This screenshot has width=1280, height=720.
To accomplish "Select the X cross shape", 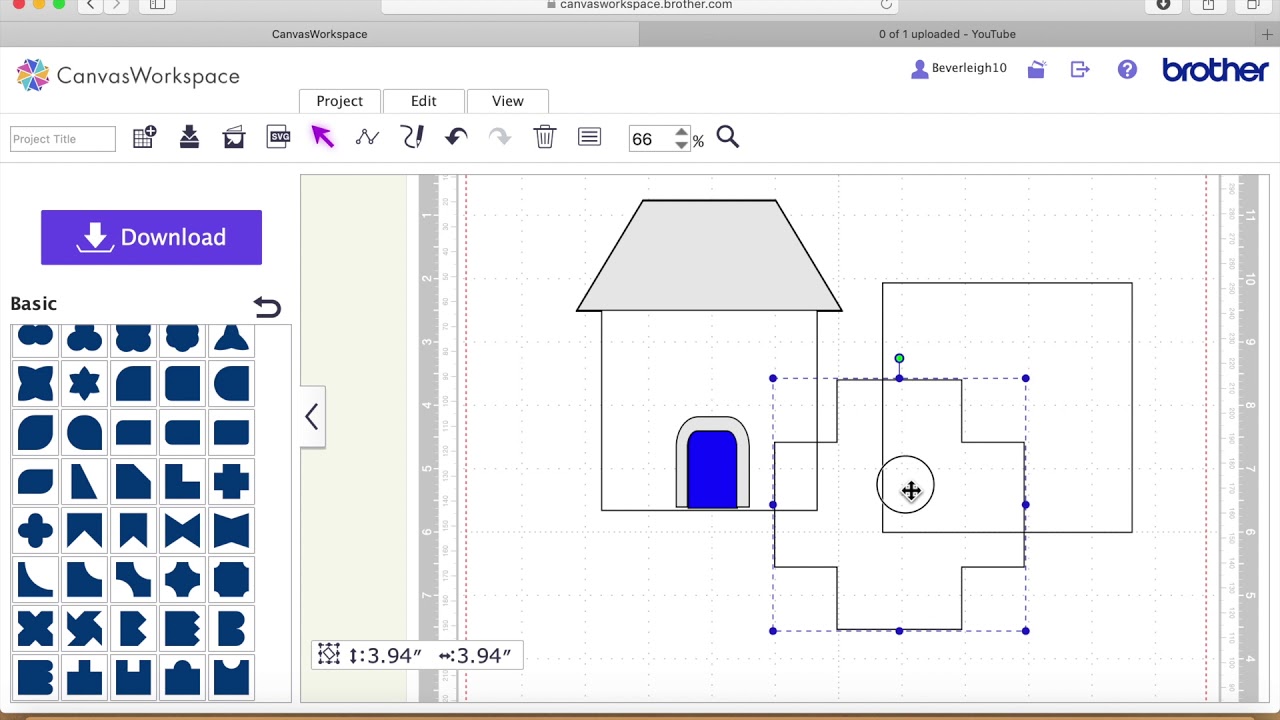I will (x=35, y=628).
